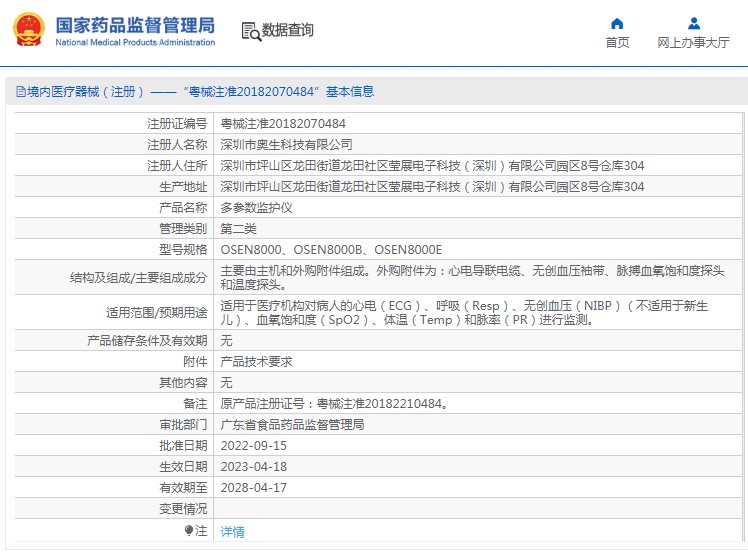Click the lightbulb icon beside 注
Screen dimensions: 748x553
[x=189, y=530]
